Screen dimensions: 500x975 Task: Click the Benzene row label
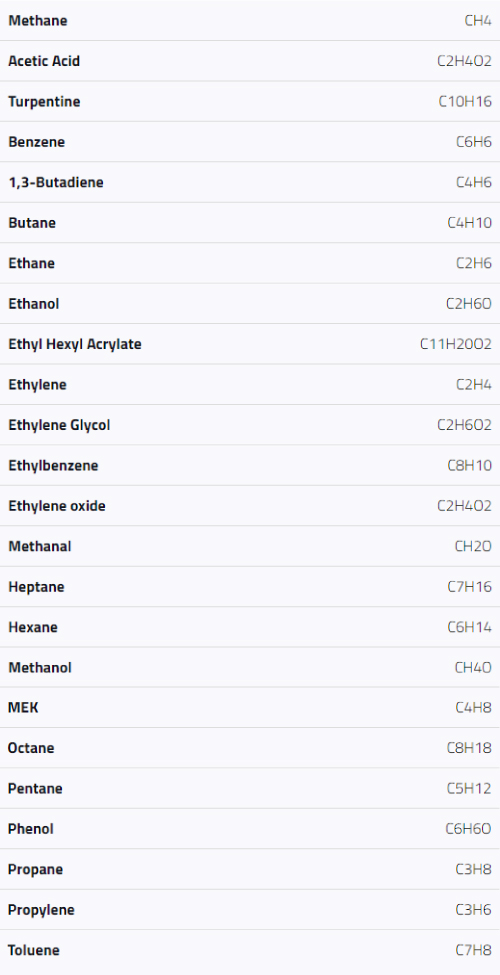click(37, 142)
